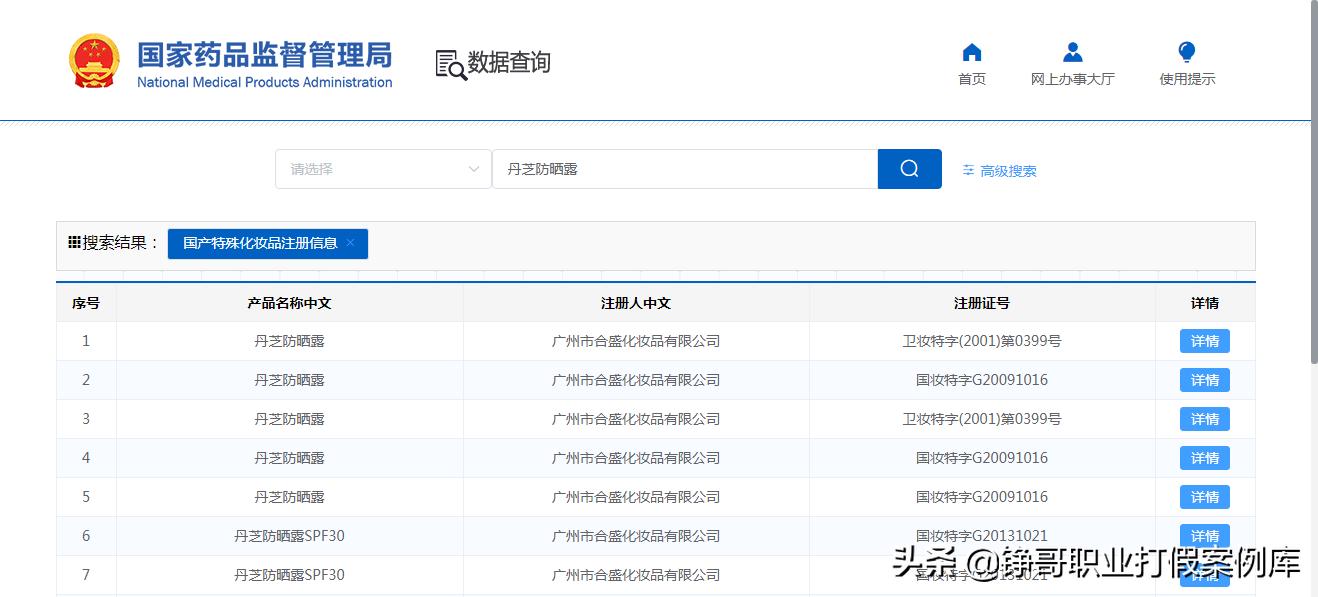
Task: Click the grid icon beside 搜索结果
Action: click(74, 242)
